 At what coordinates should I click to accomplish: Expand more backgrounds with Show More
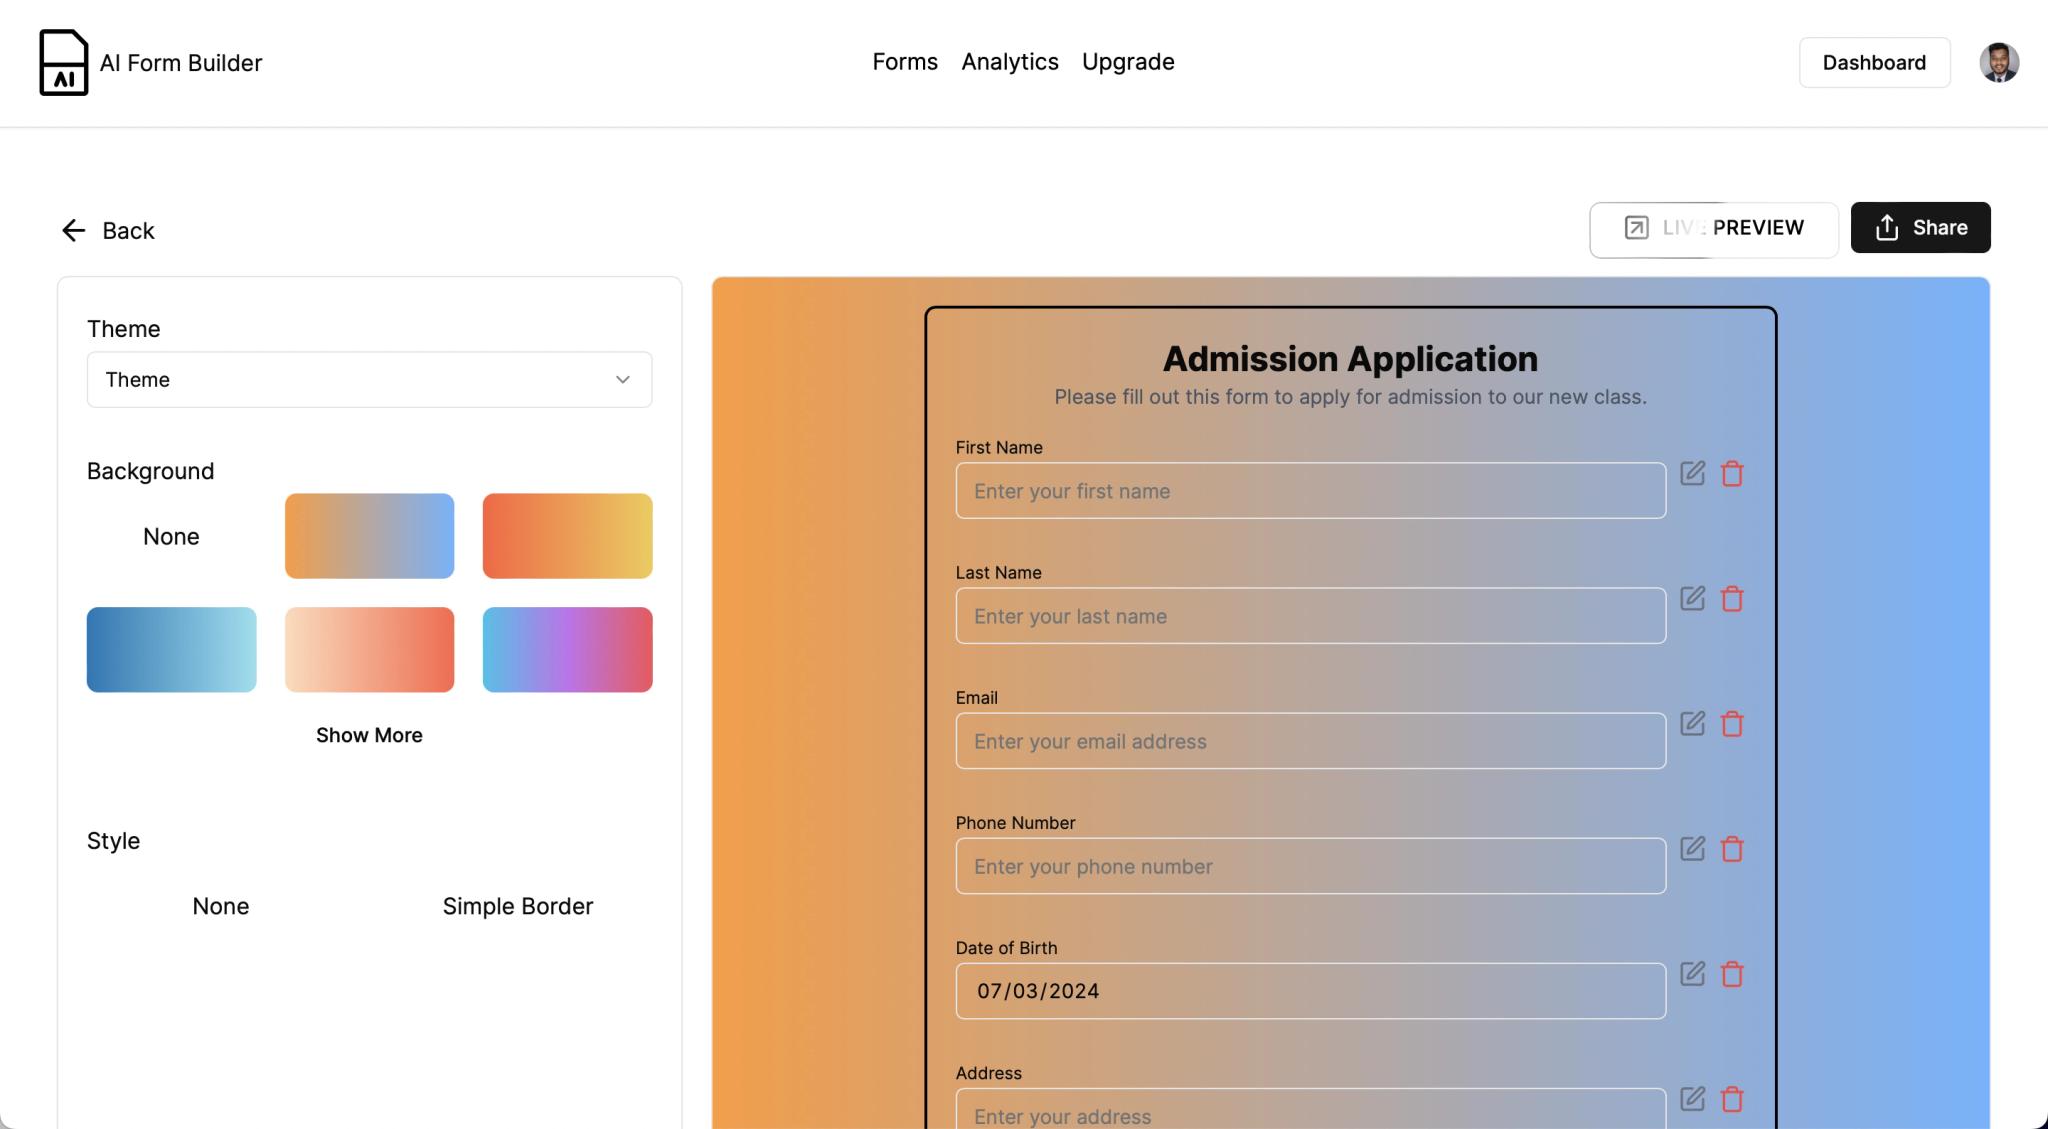point(369,735)
